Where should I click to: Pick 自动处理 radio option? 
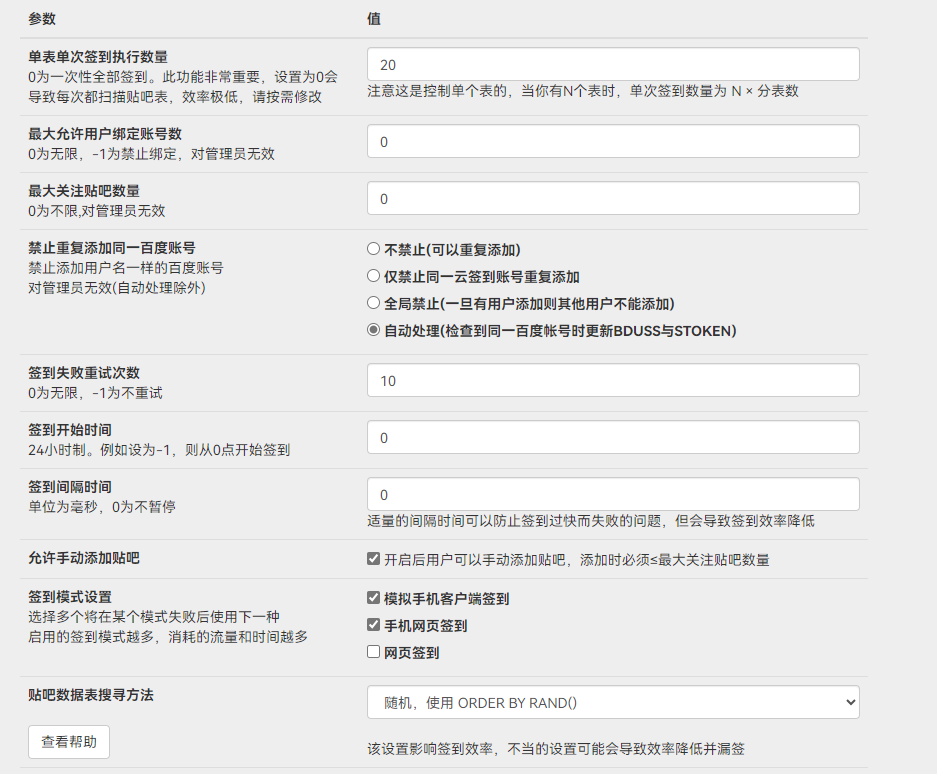coord(374,331)
